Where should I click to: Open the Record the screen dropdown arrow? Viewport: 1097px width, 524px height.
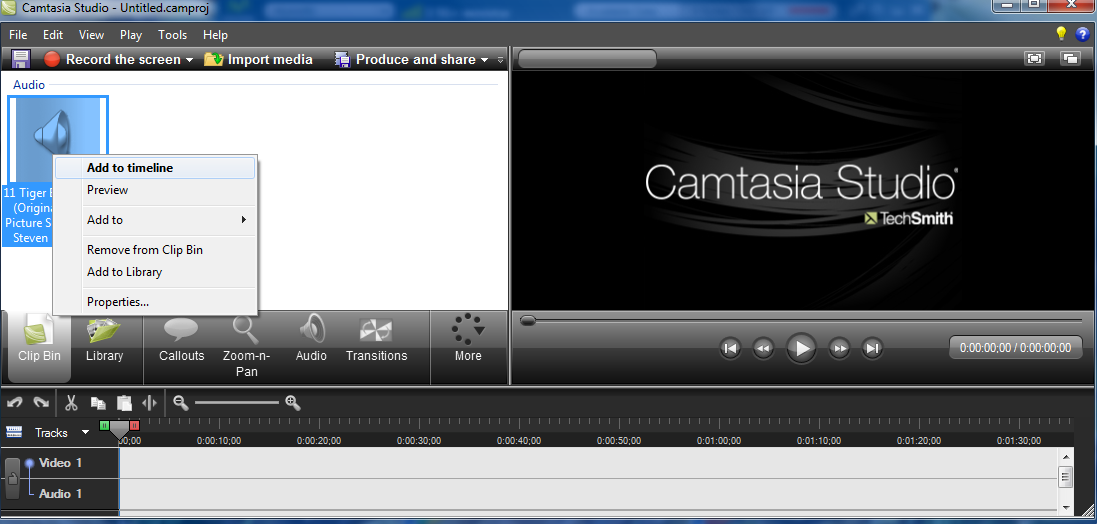189,60
